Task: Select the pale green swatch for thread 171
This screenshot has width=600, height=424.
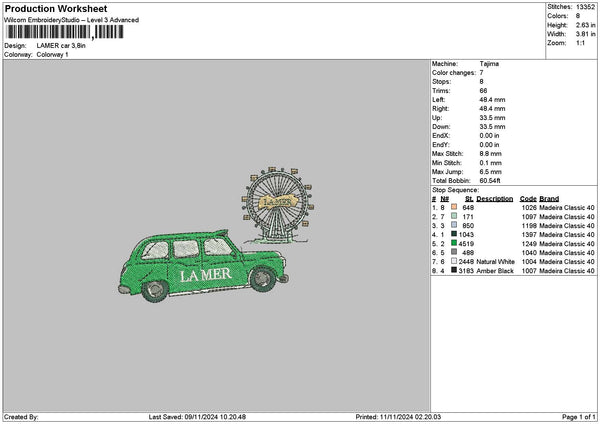Action: tap(454, 216)
